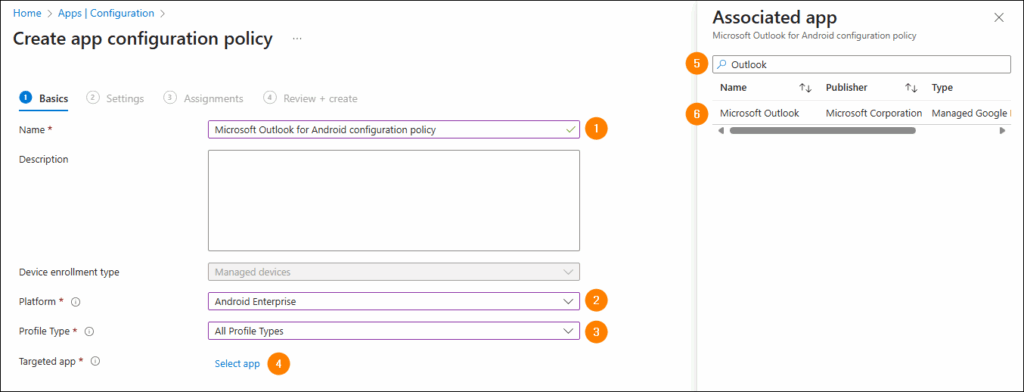Click the magnifier icon in the search box
This screenshot has width=1024, height=392.
point(722,65)
